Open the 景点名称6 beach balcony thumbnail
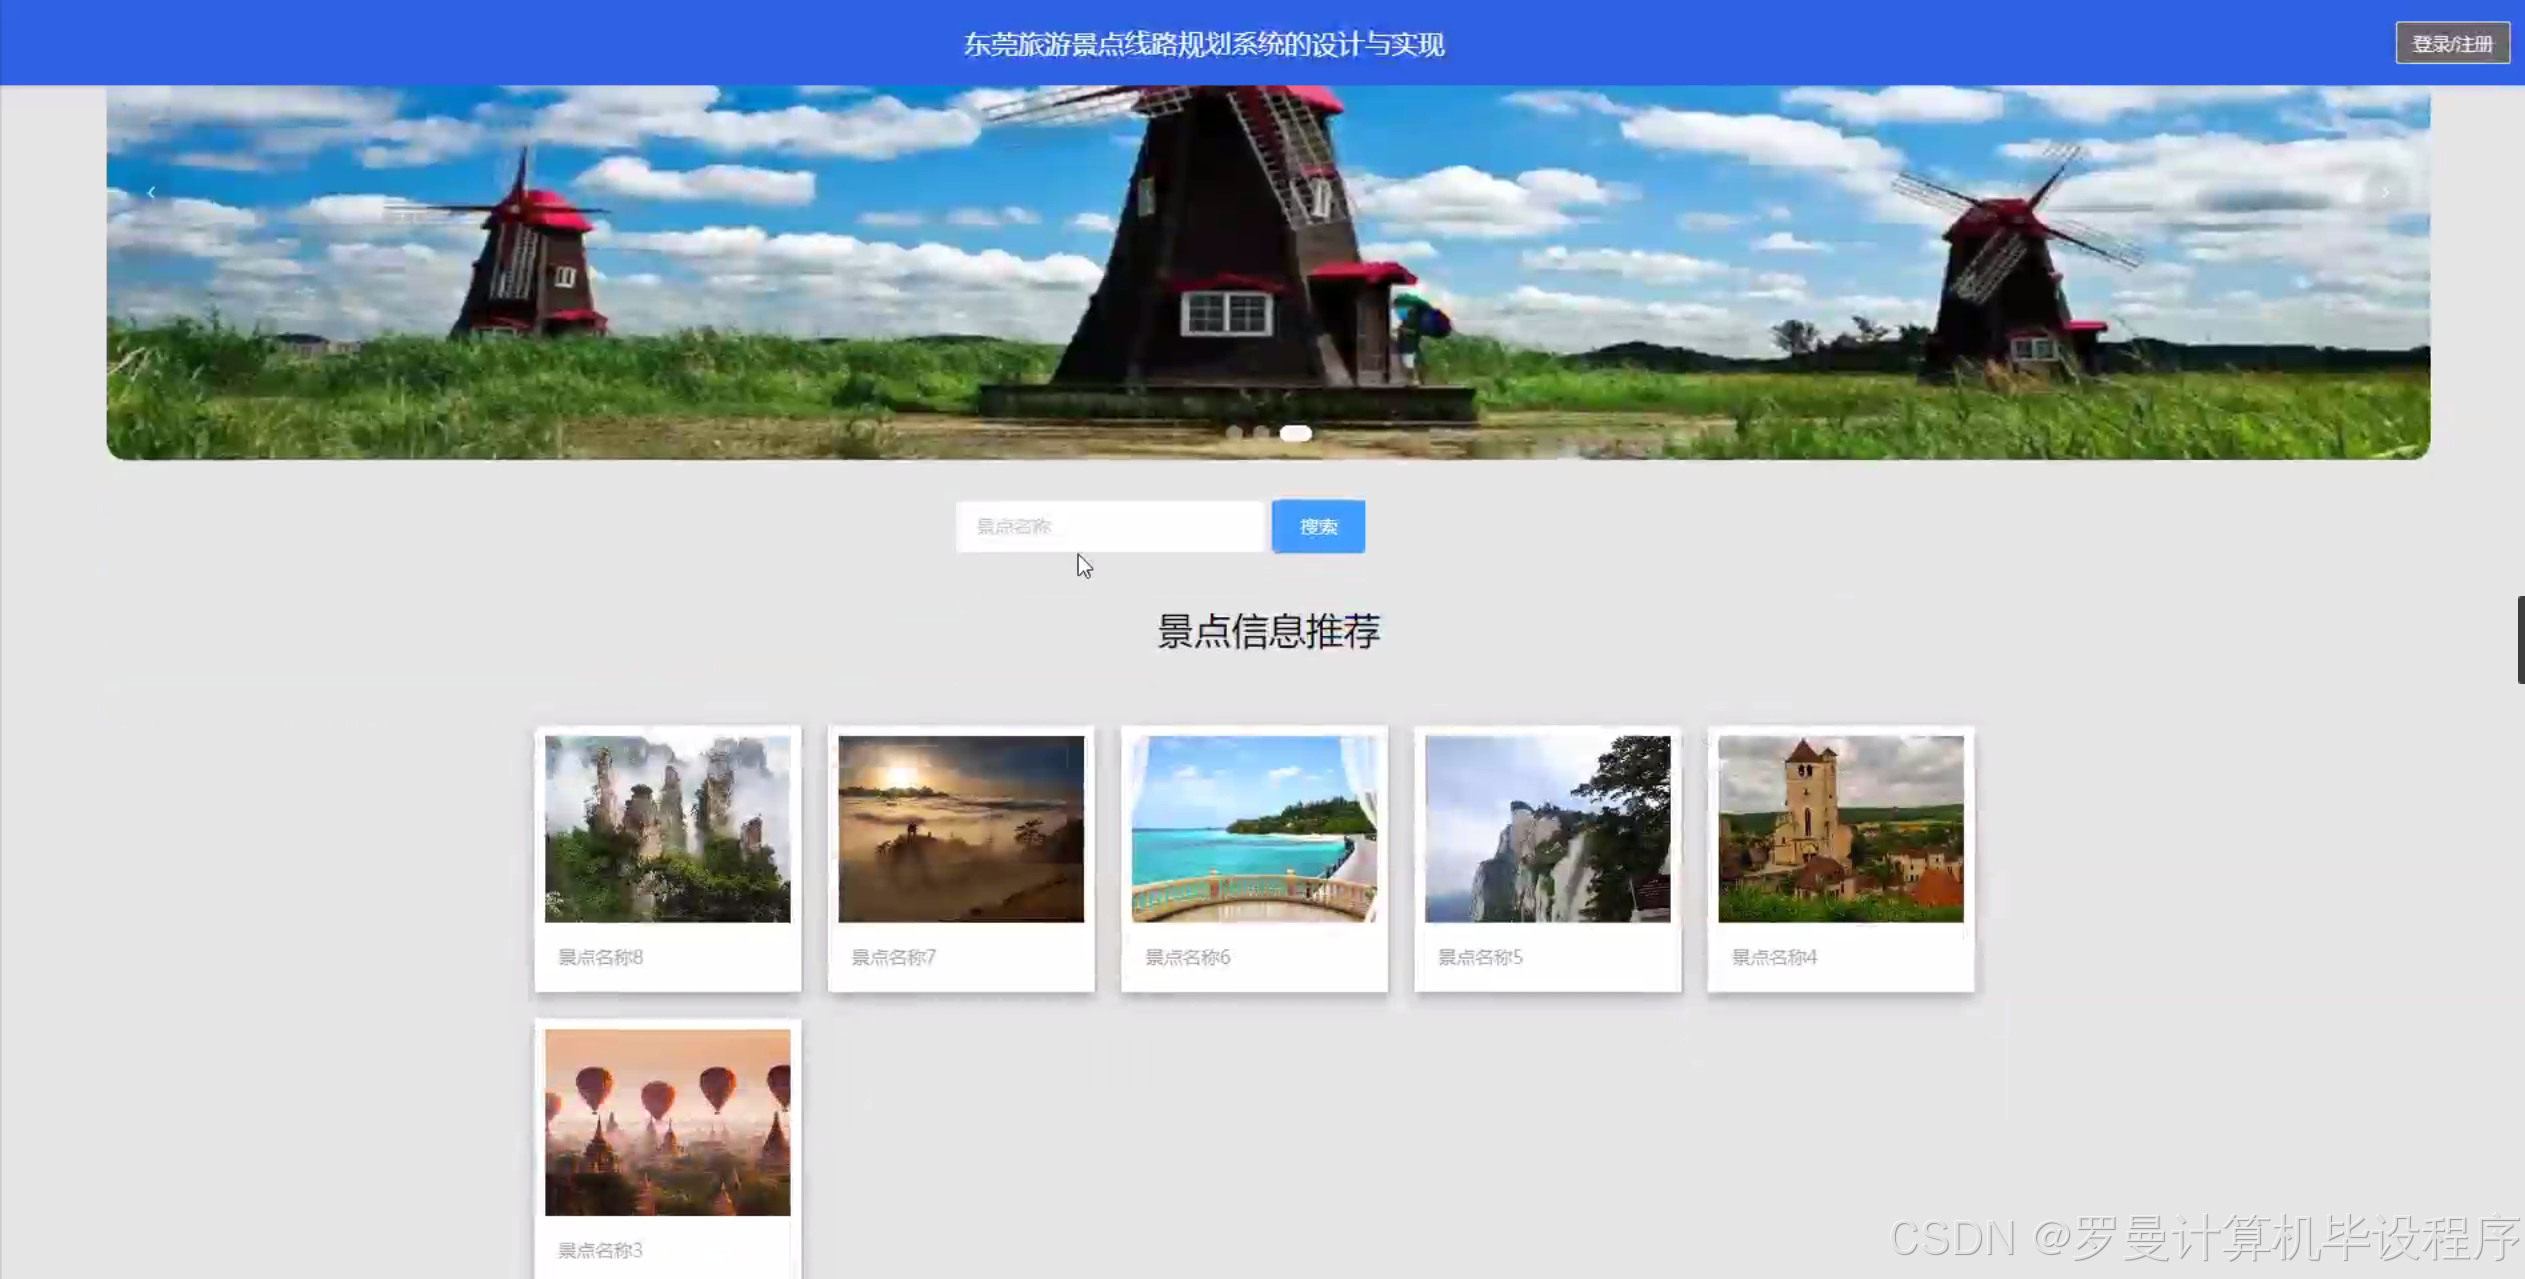2525x1279 pixels. pyautogui.click(x=1254, y=829)
